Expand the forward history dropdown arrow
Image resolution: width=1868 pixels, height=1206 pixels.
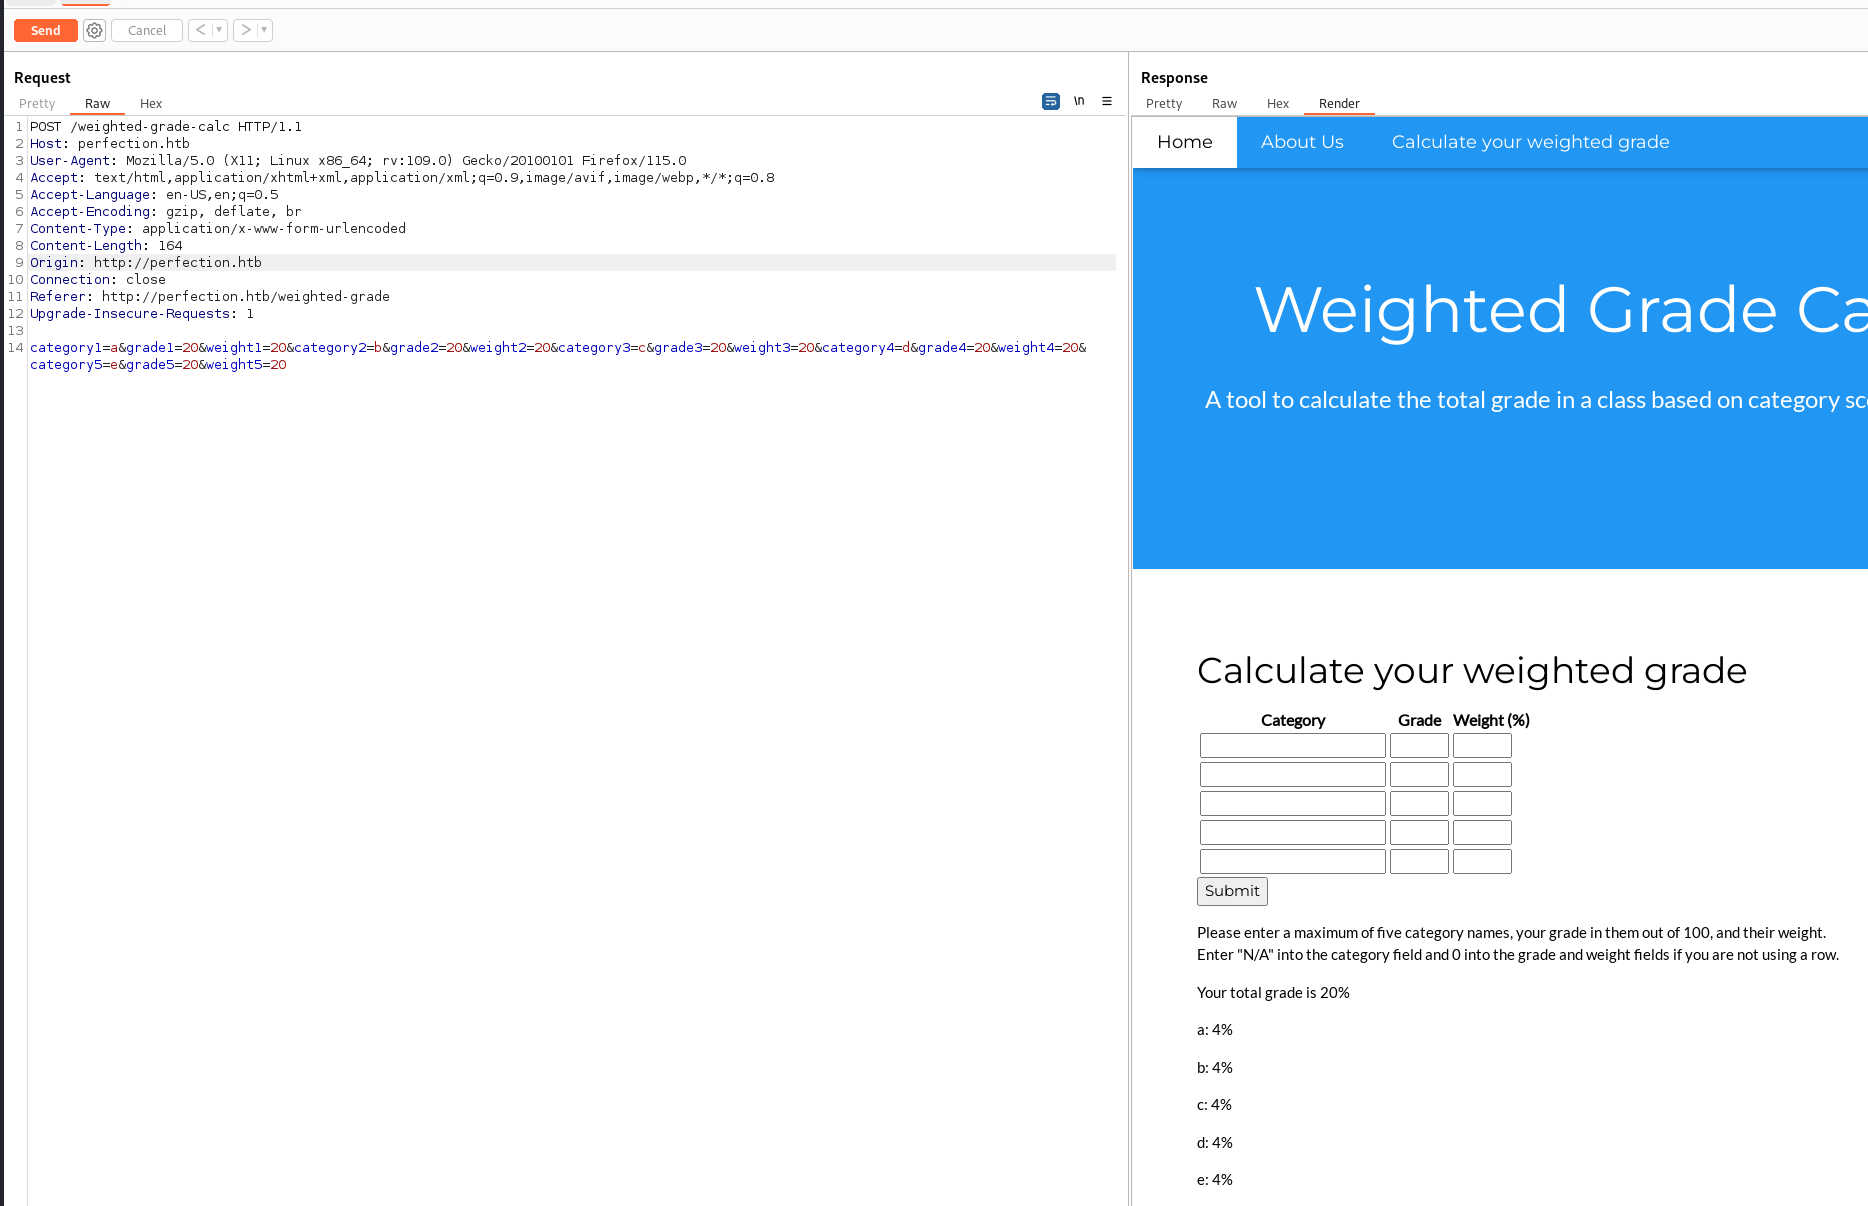[x=265, y=30]
